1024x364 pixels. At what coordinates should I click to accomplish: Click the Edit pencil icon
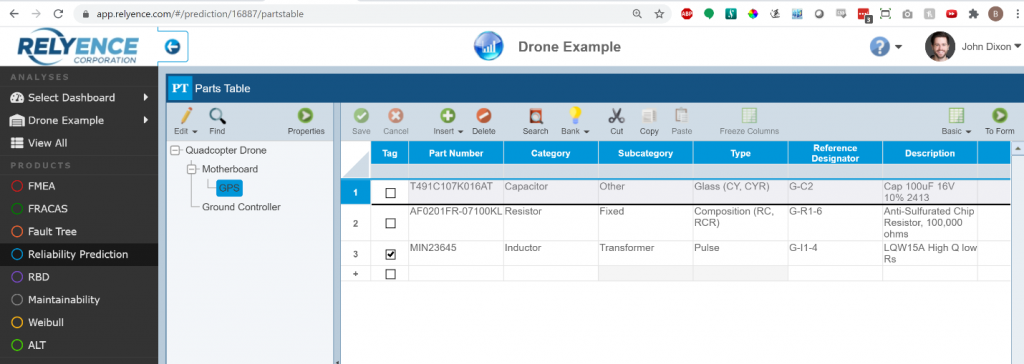pyautogui.click(x=185, y=116)
